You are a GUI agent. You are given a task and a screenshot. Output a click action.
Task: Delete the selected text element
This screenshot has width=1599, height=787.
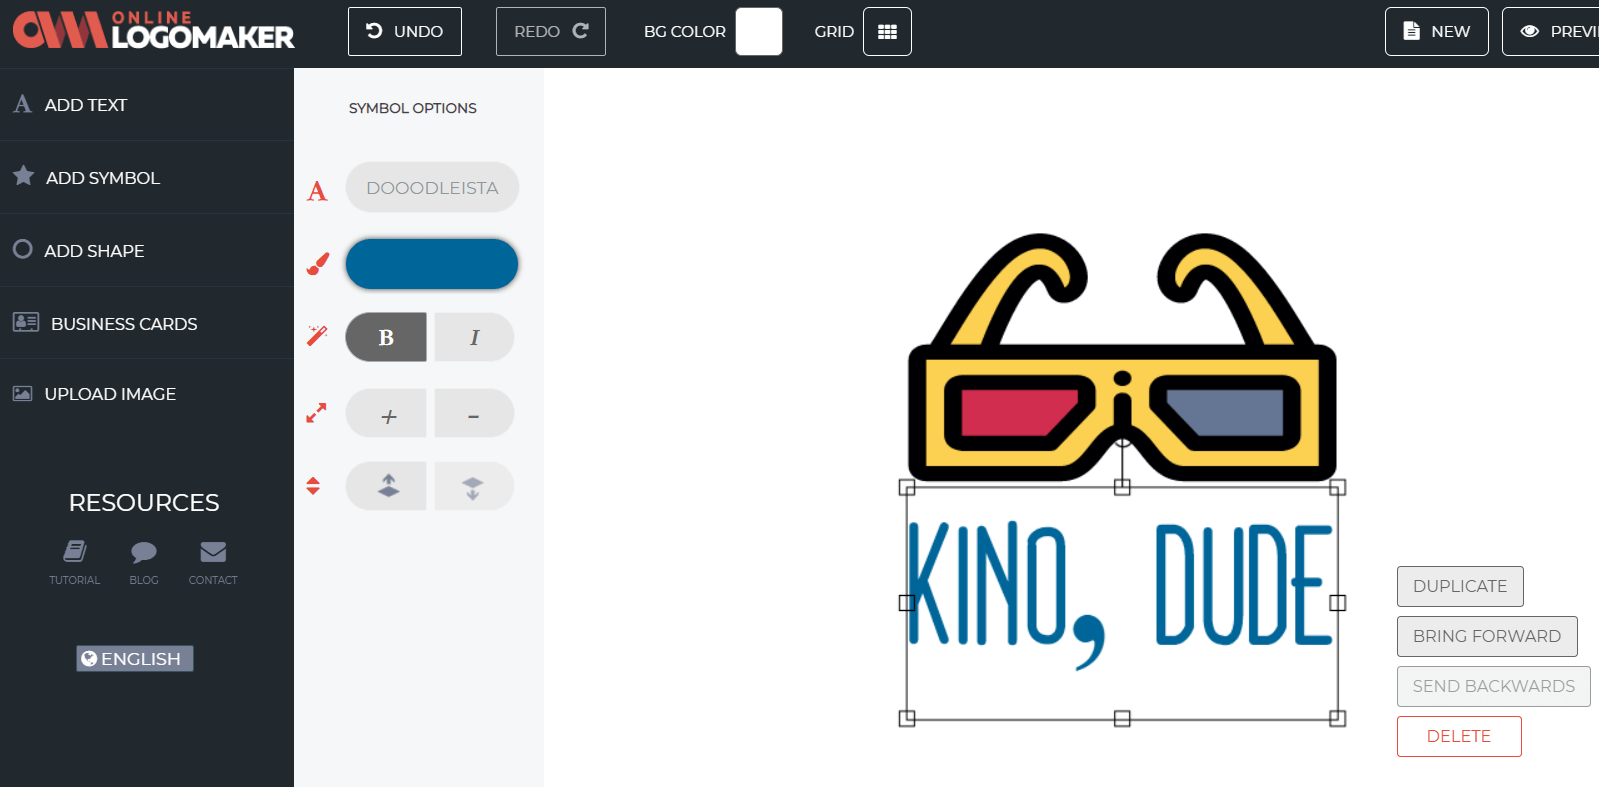pos(1458,736)
